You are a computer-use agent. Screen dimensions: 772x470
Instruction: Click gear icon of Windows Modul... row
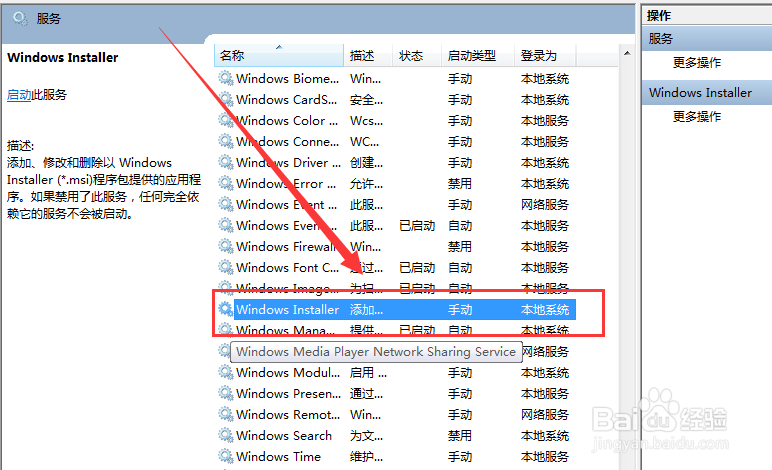click(226, 372)
